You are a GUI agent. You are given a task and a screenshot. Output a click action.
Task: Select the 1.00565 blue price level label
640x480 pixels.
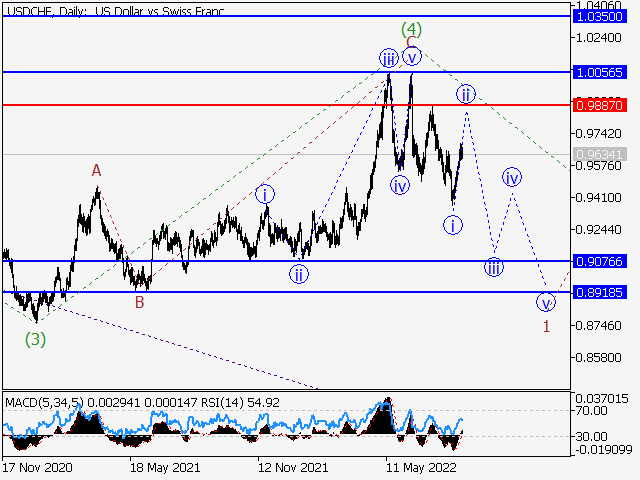(x=599, y=73)
